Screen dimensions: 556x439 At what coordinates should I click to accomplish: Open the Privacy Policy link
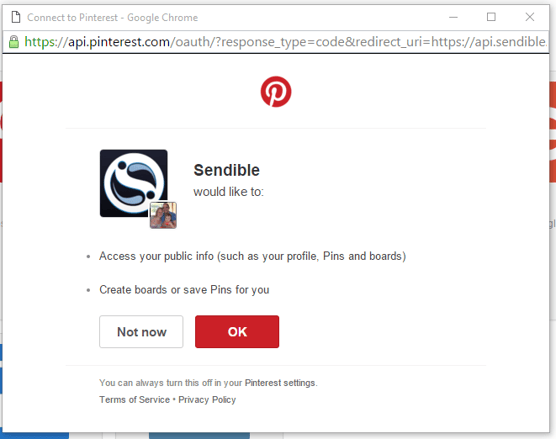207,400
